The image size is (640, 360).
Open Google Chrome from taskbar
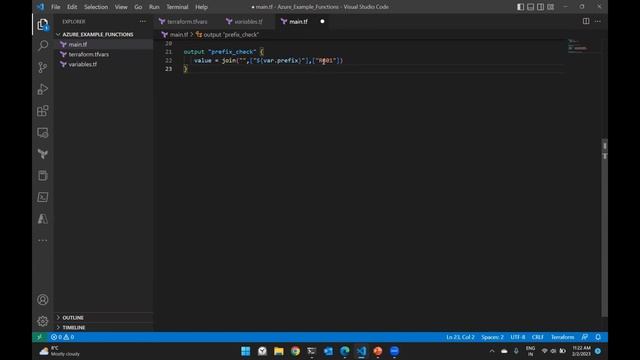click(x=295, y=351)
